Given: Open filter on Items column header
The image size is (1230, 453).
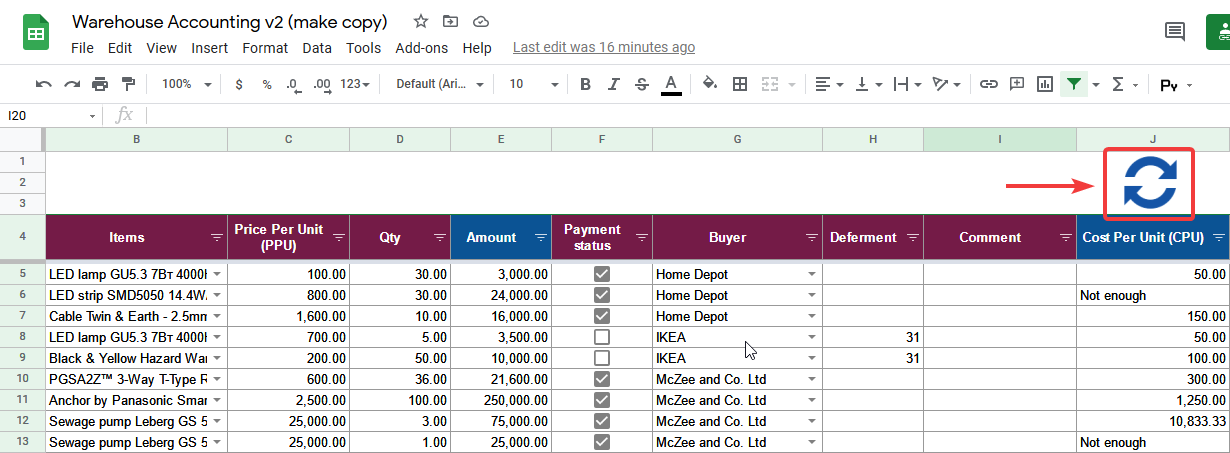Looking at the screenshot, I should coord(217,238).
